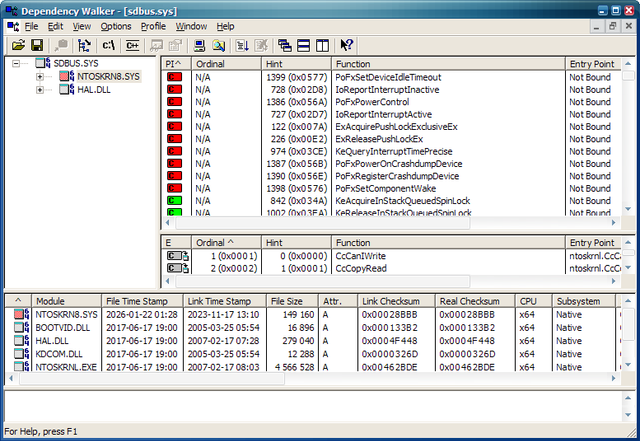Sort module list by Subsystem header

(x=583, y=301)
